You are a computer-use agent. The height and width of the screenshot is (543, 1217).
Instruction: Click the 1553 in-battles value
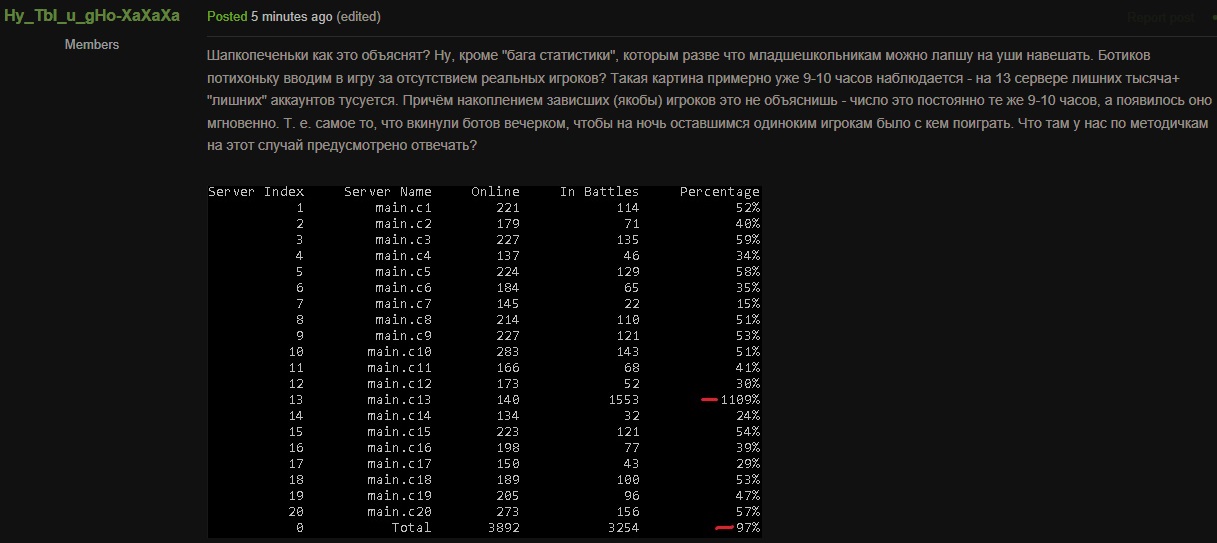(622, 400)
